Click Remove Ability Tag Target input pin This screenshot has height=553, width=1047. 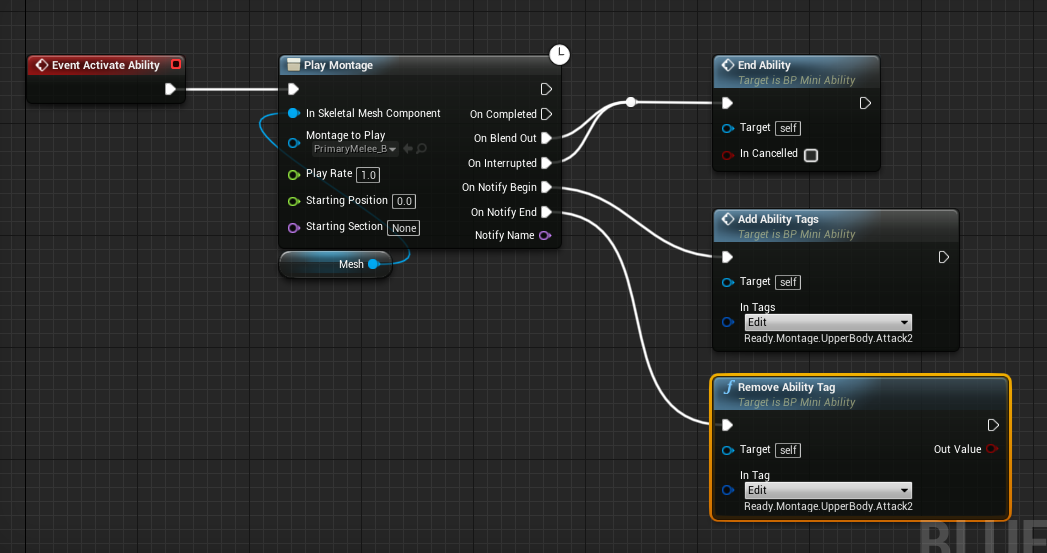pyautogui.click(x=728, y=450)
